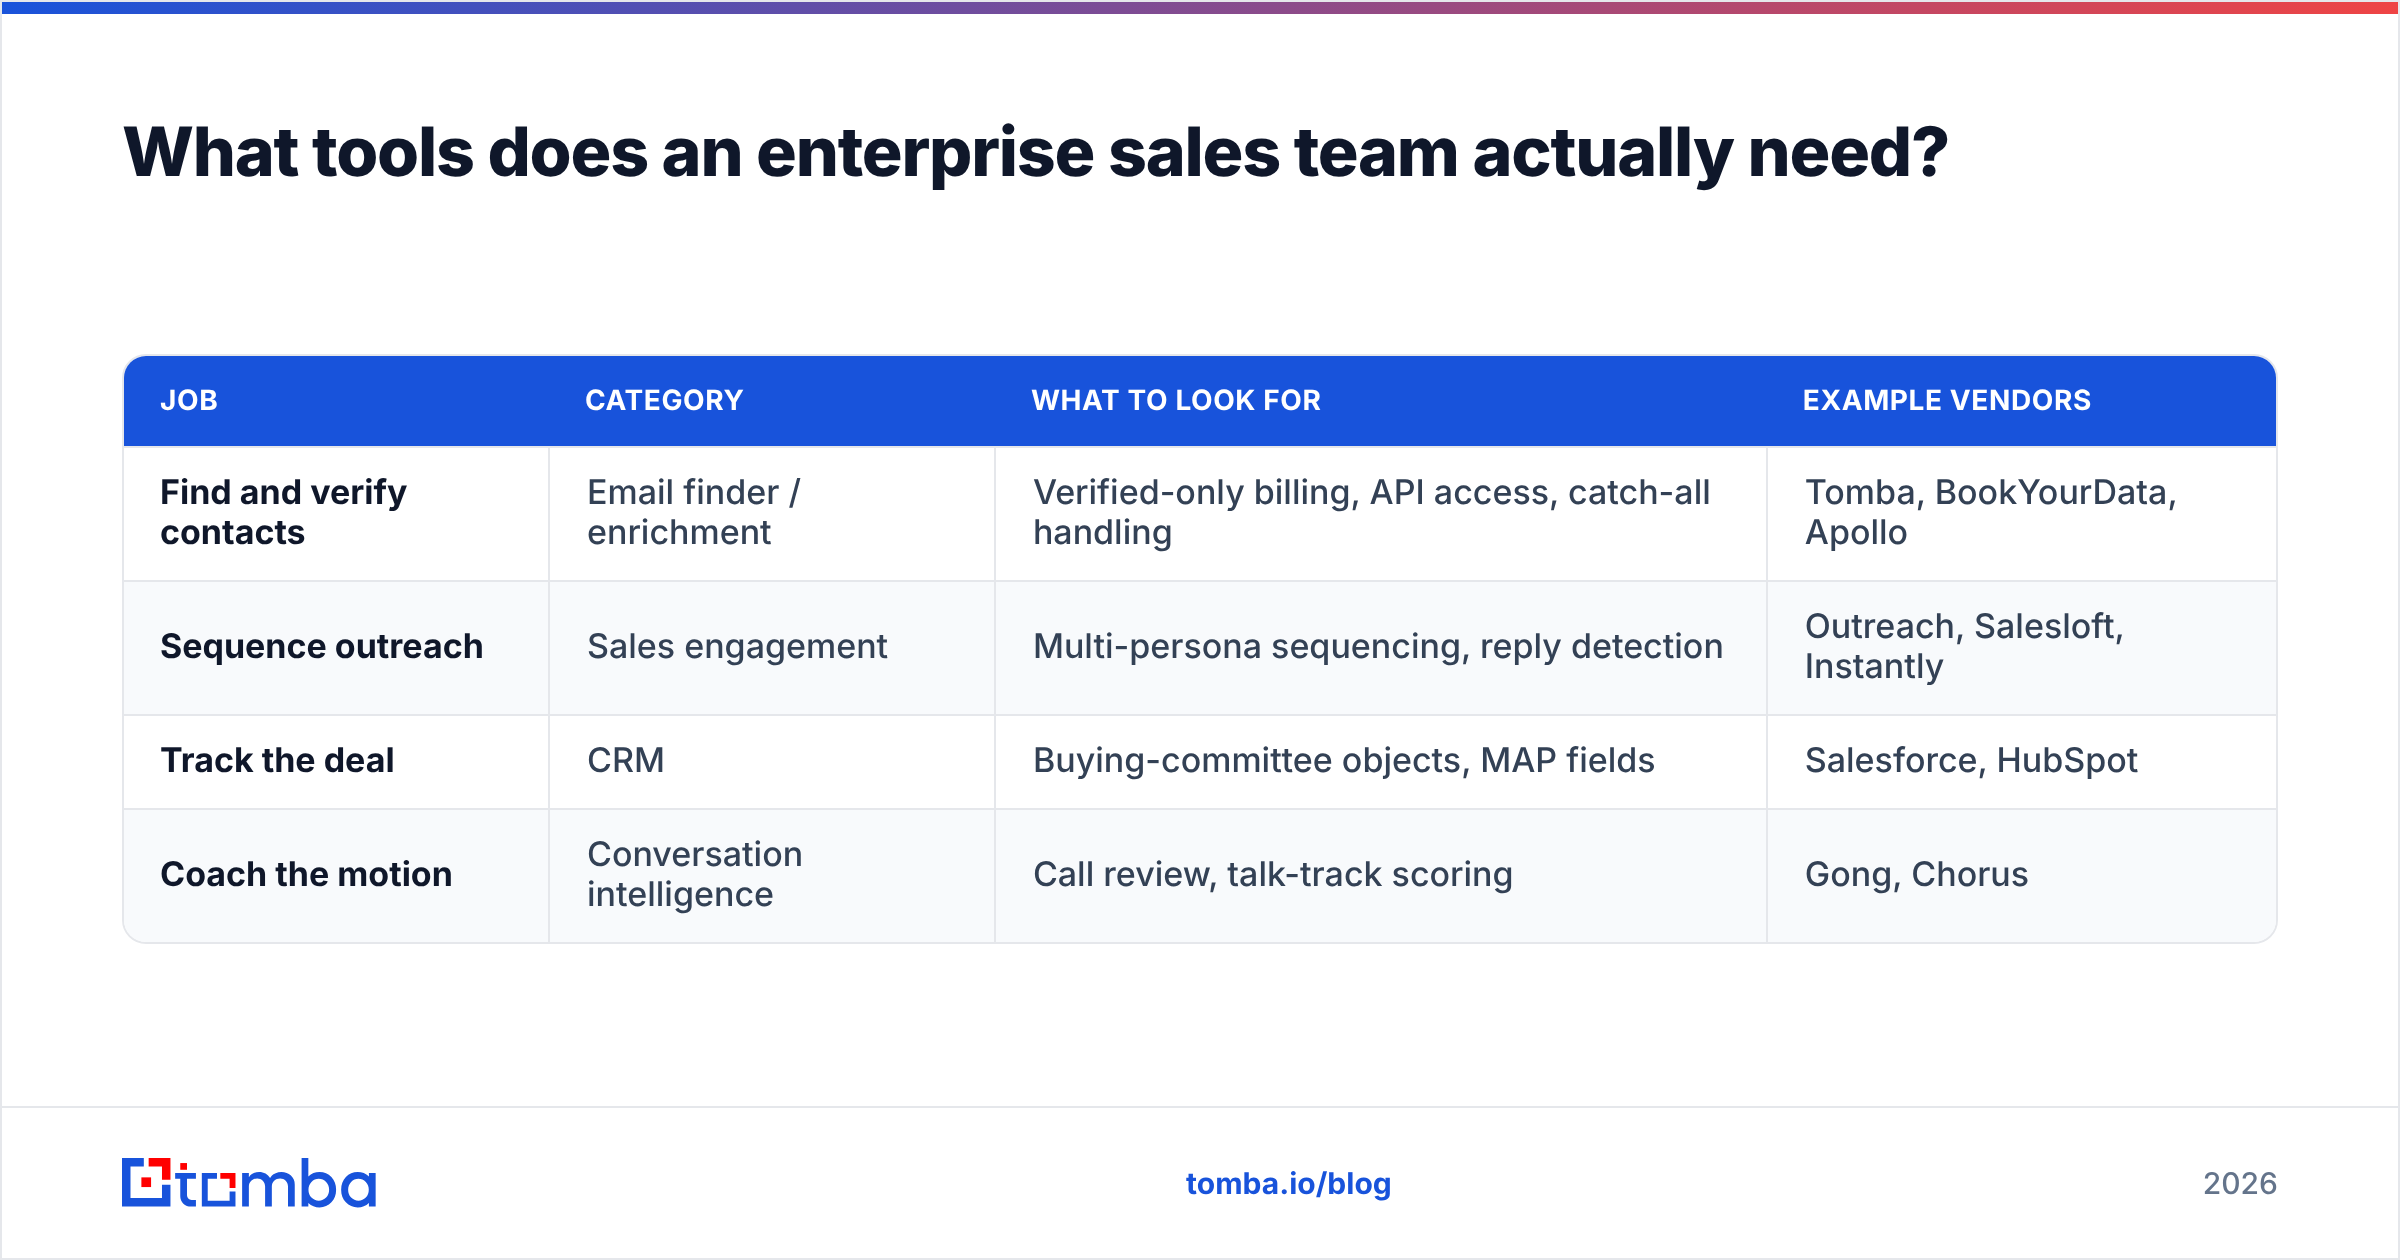2400x1260 pixels.
Task: Click 'Gong, Chorus' cell
Action: click(2022, 875)
